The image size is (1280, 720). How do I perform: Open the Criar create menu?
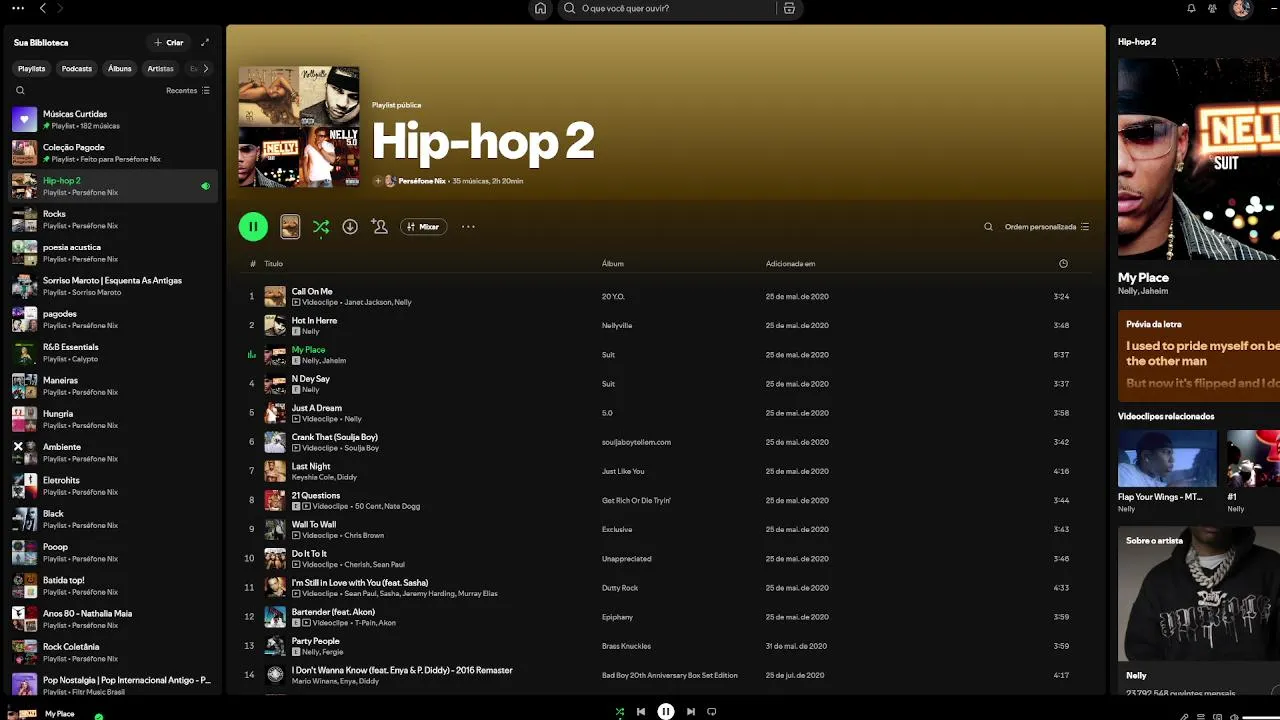click(168, 42)
